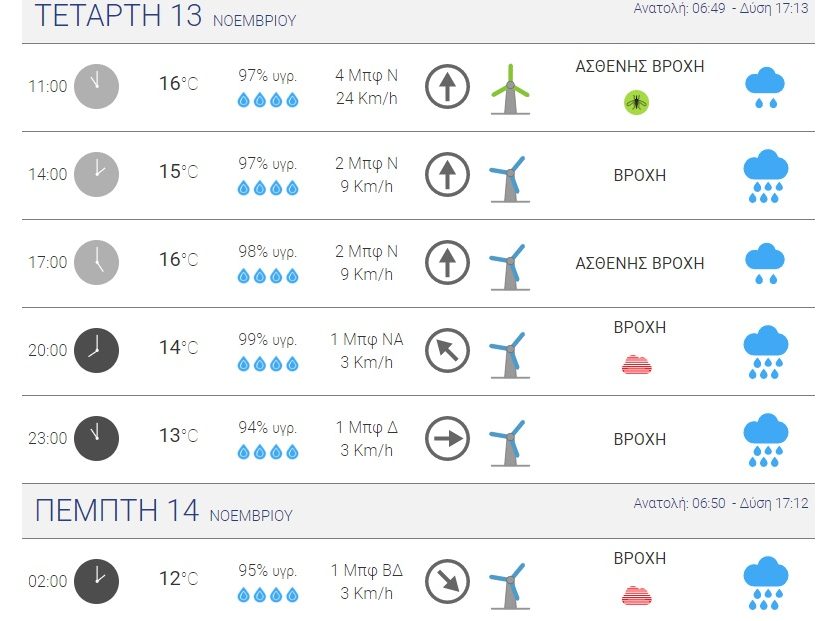Click the dark clock icon for 23:00
The height and width of the screenshot is (621, 840).
(97, 438)
